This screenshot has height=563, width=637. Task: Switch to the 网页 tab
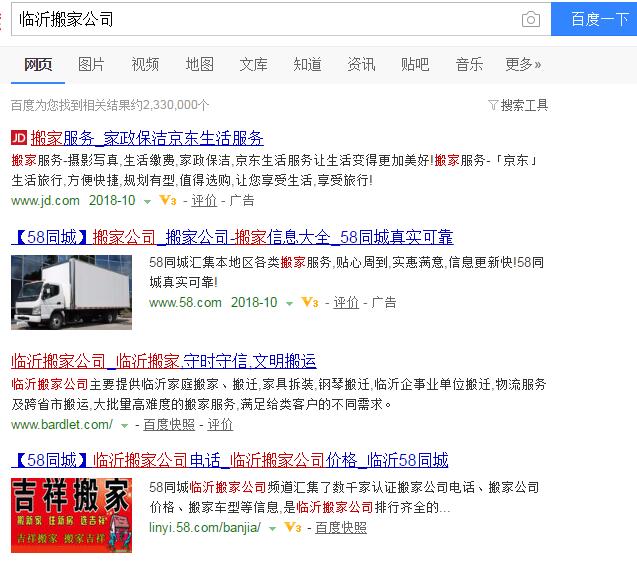(38, 64)
